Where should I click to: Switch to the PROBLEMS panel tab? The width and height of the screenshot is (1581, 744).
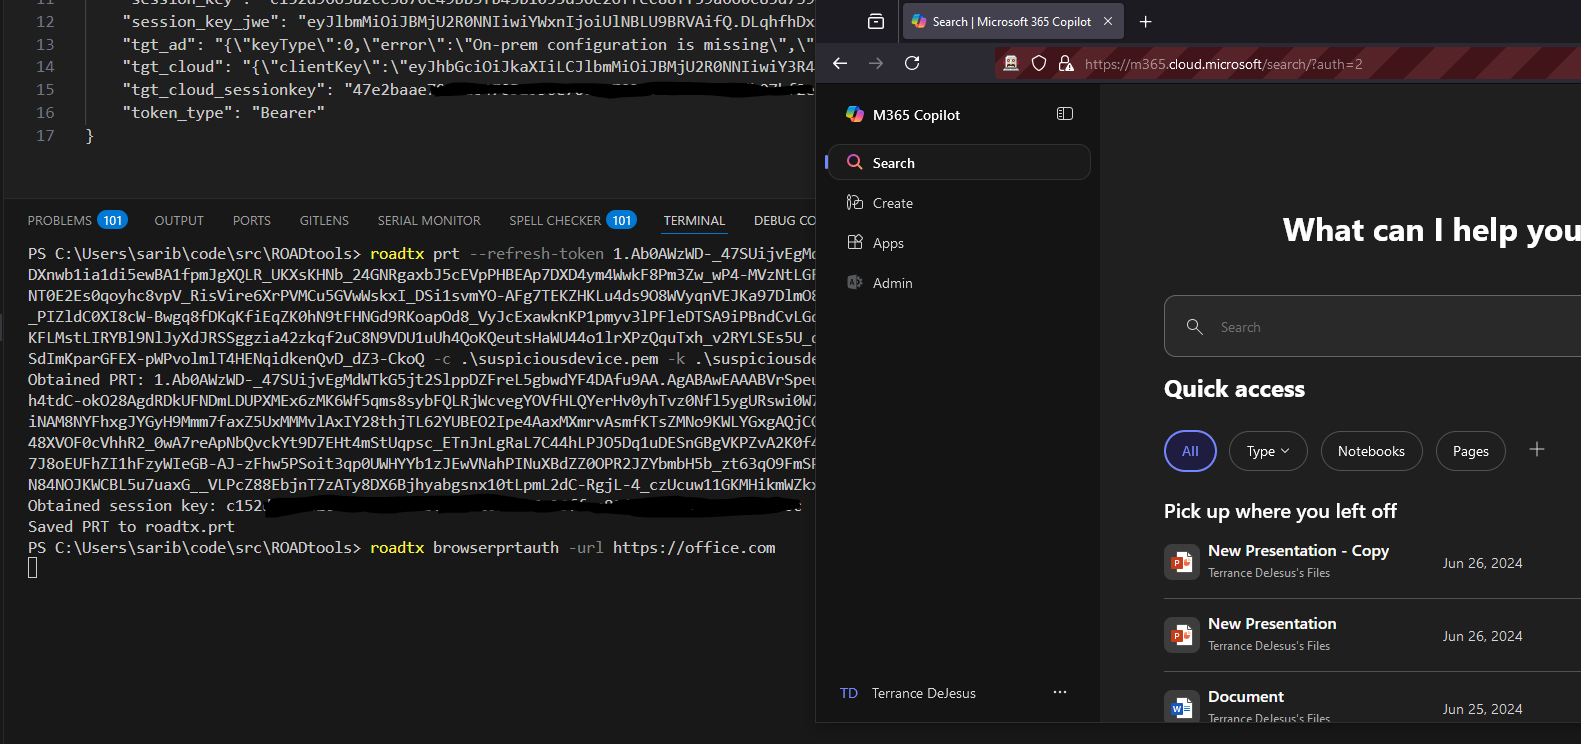pyautogui.click(x=60, y=221)
